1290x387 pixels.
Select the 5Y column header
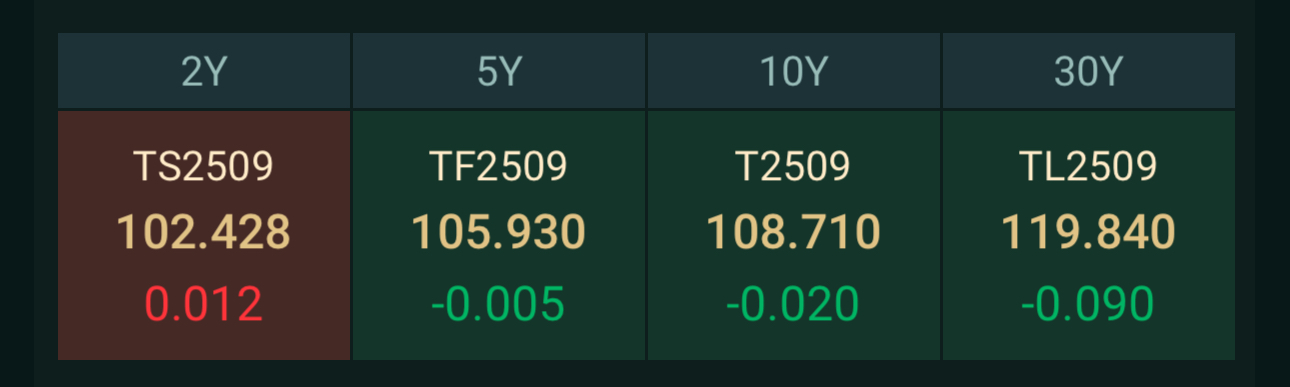(499, 71)
